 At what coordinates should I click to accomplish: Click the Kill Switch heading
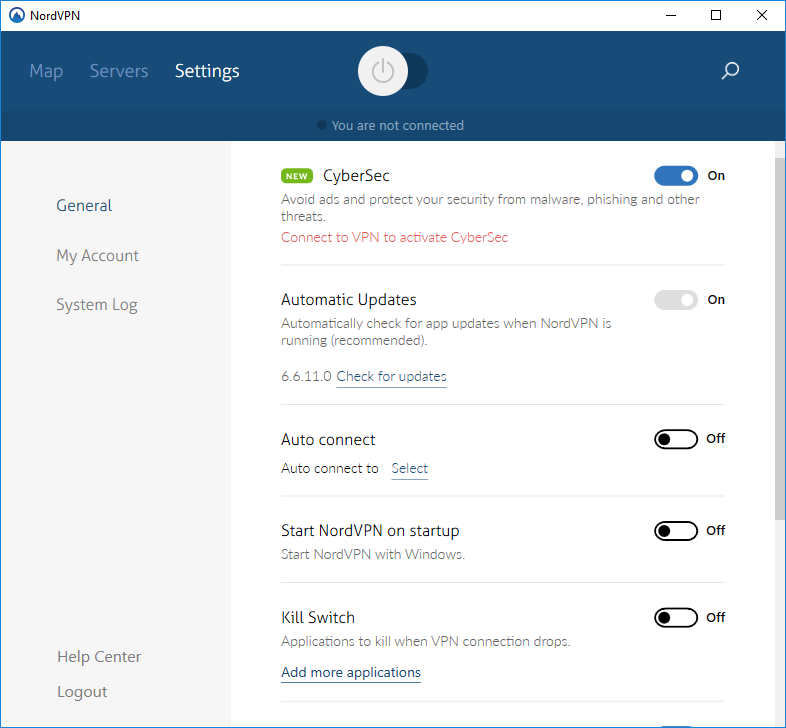point(318,618)
